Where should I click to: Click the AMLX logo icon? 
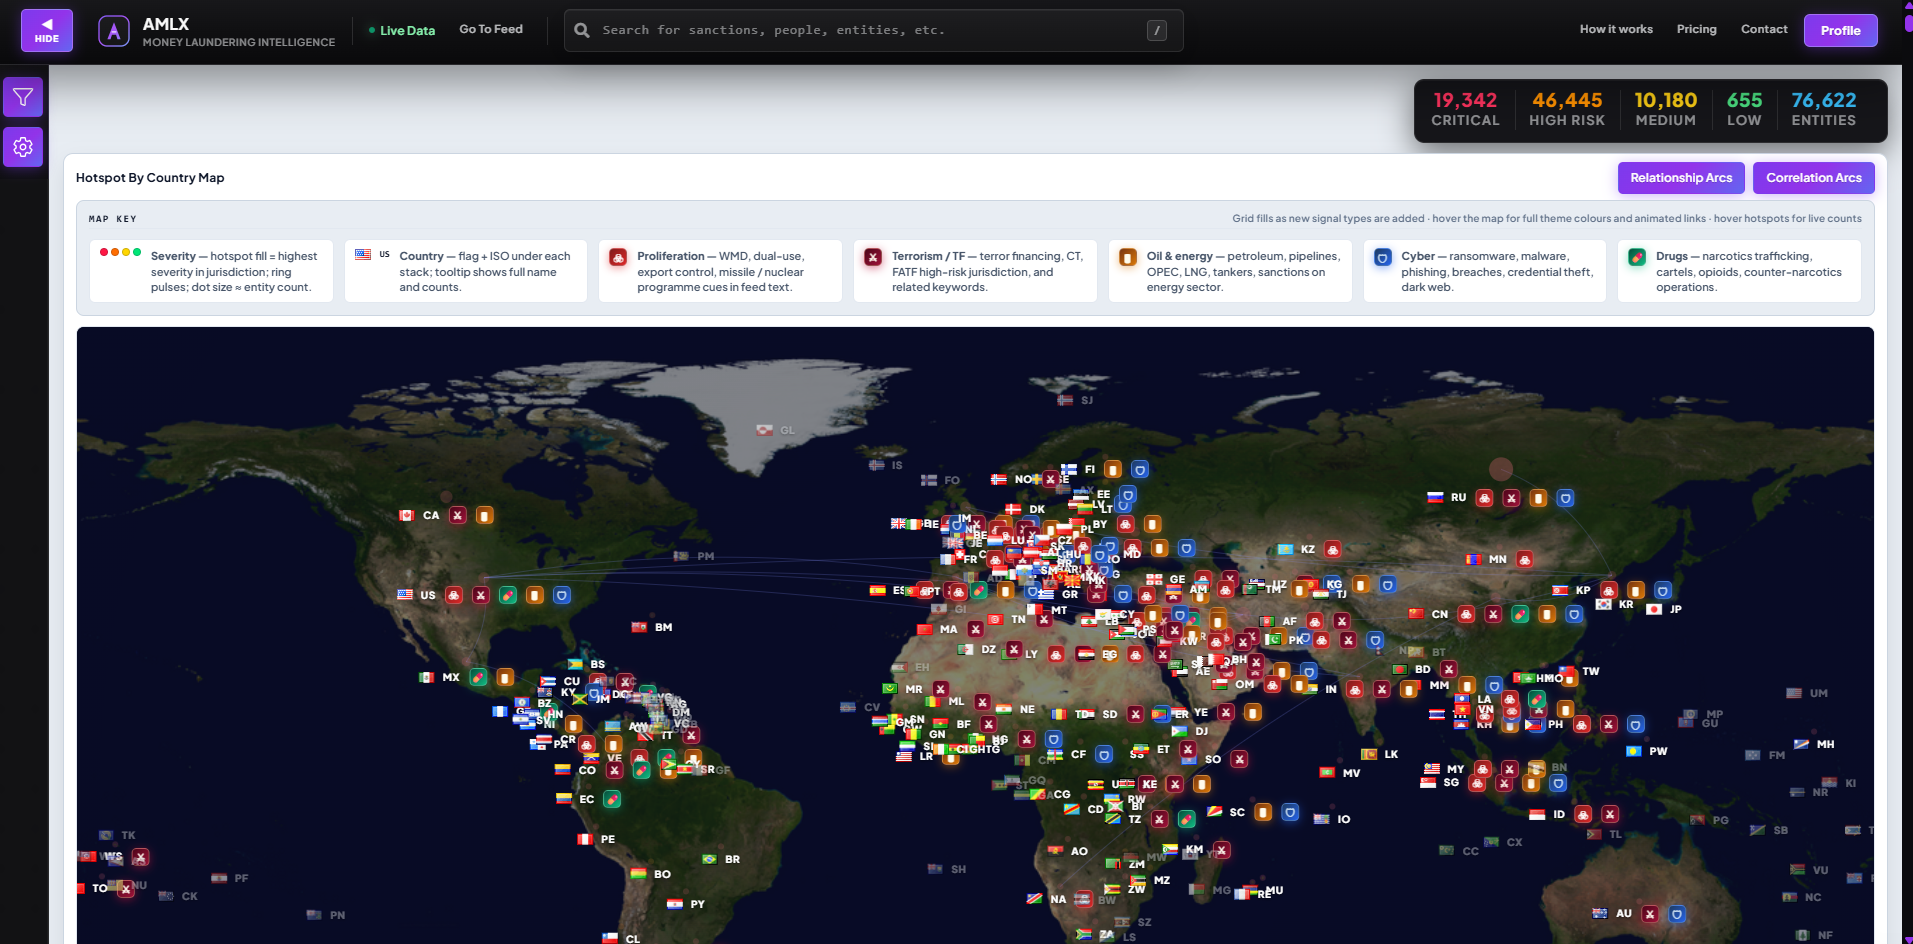114,31
